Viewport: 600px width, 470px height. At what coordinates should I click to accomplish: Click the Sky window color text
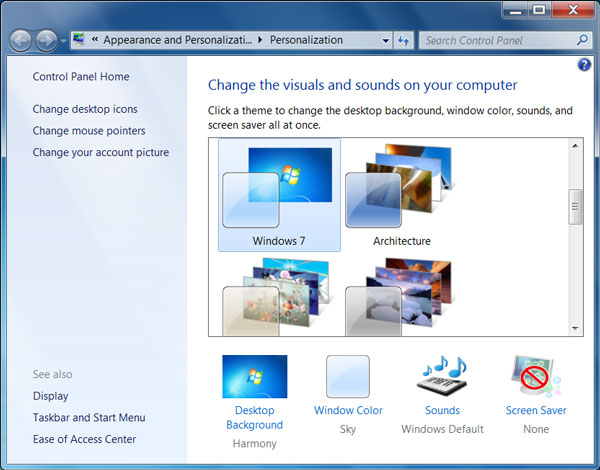pyautogui.click(x=348, y=429)
